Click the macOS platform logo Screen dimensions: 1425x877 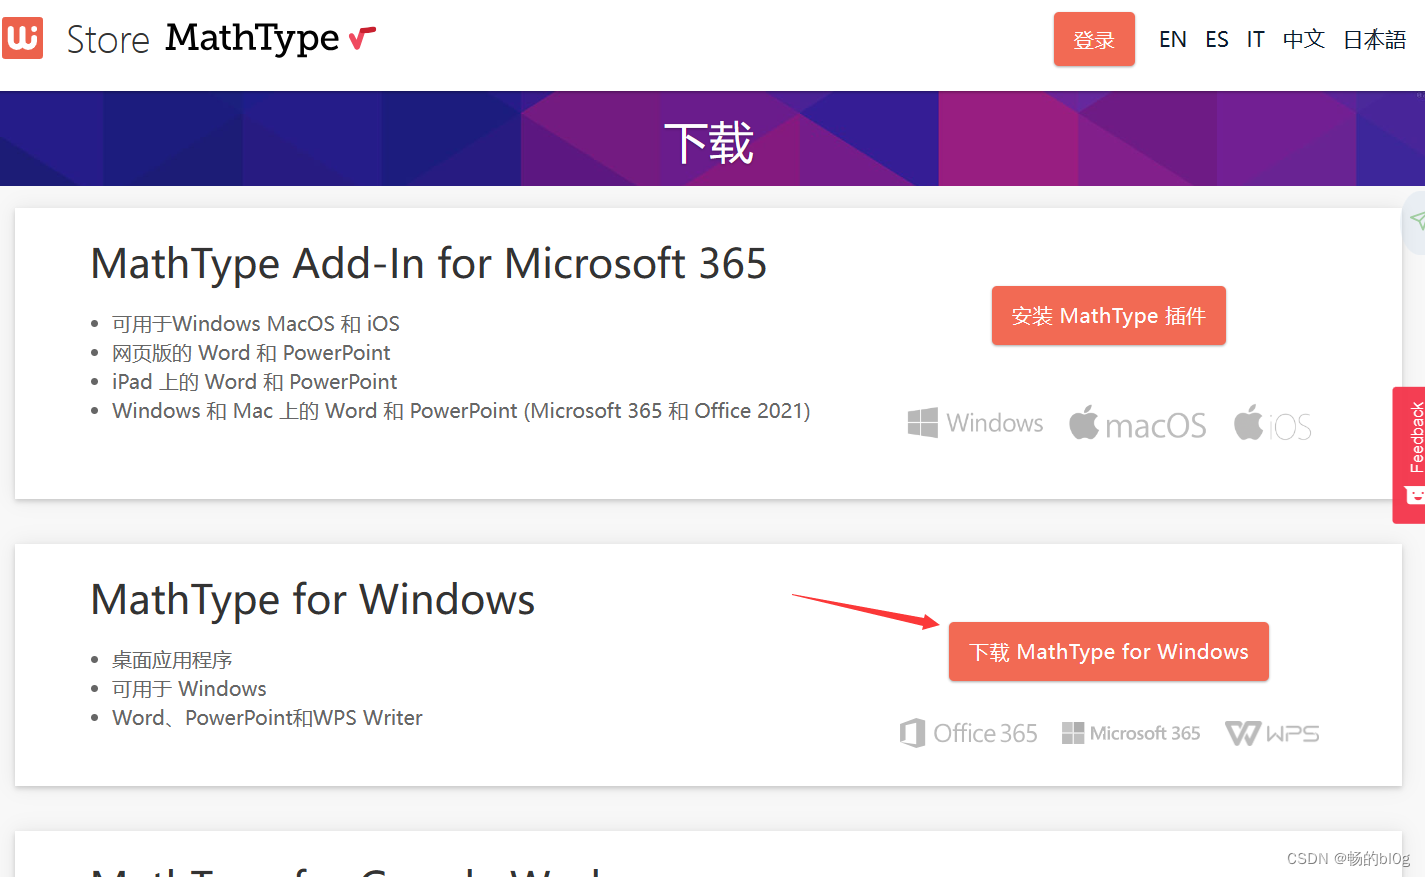[1138, 424]
